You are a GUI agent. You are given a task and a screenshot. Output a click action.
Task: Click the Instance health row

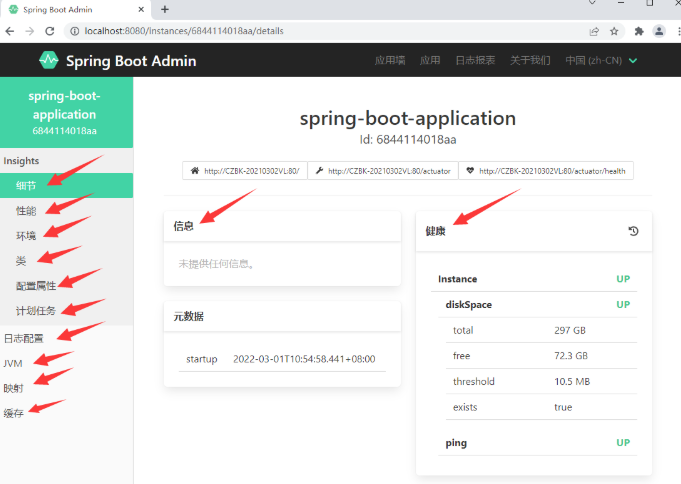pos(534,279)
